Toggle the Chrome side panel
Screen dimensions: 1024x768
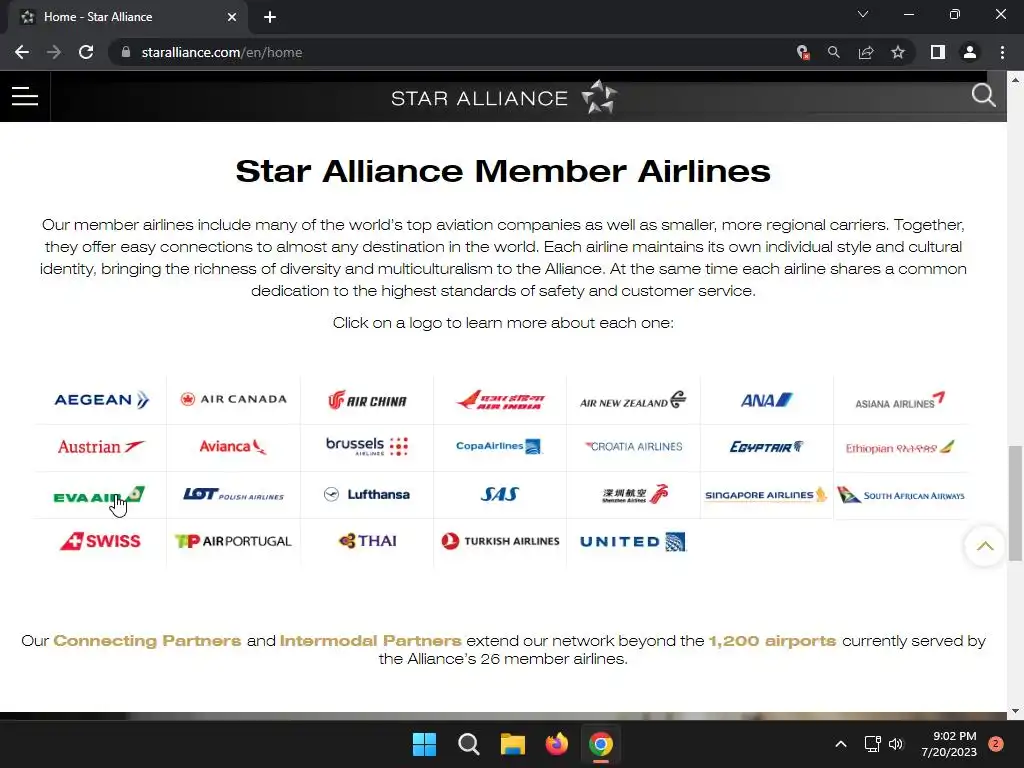coord(938,52)
